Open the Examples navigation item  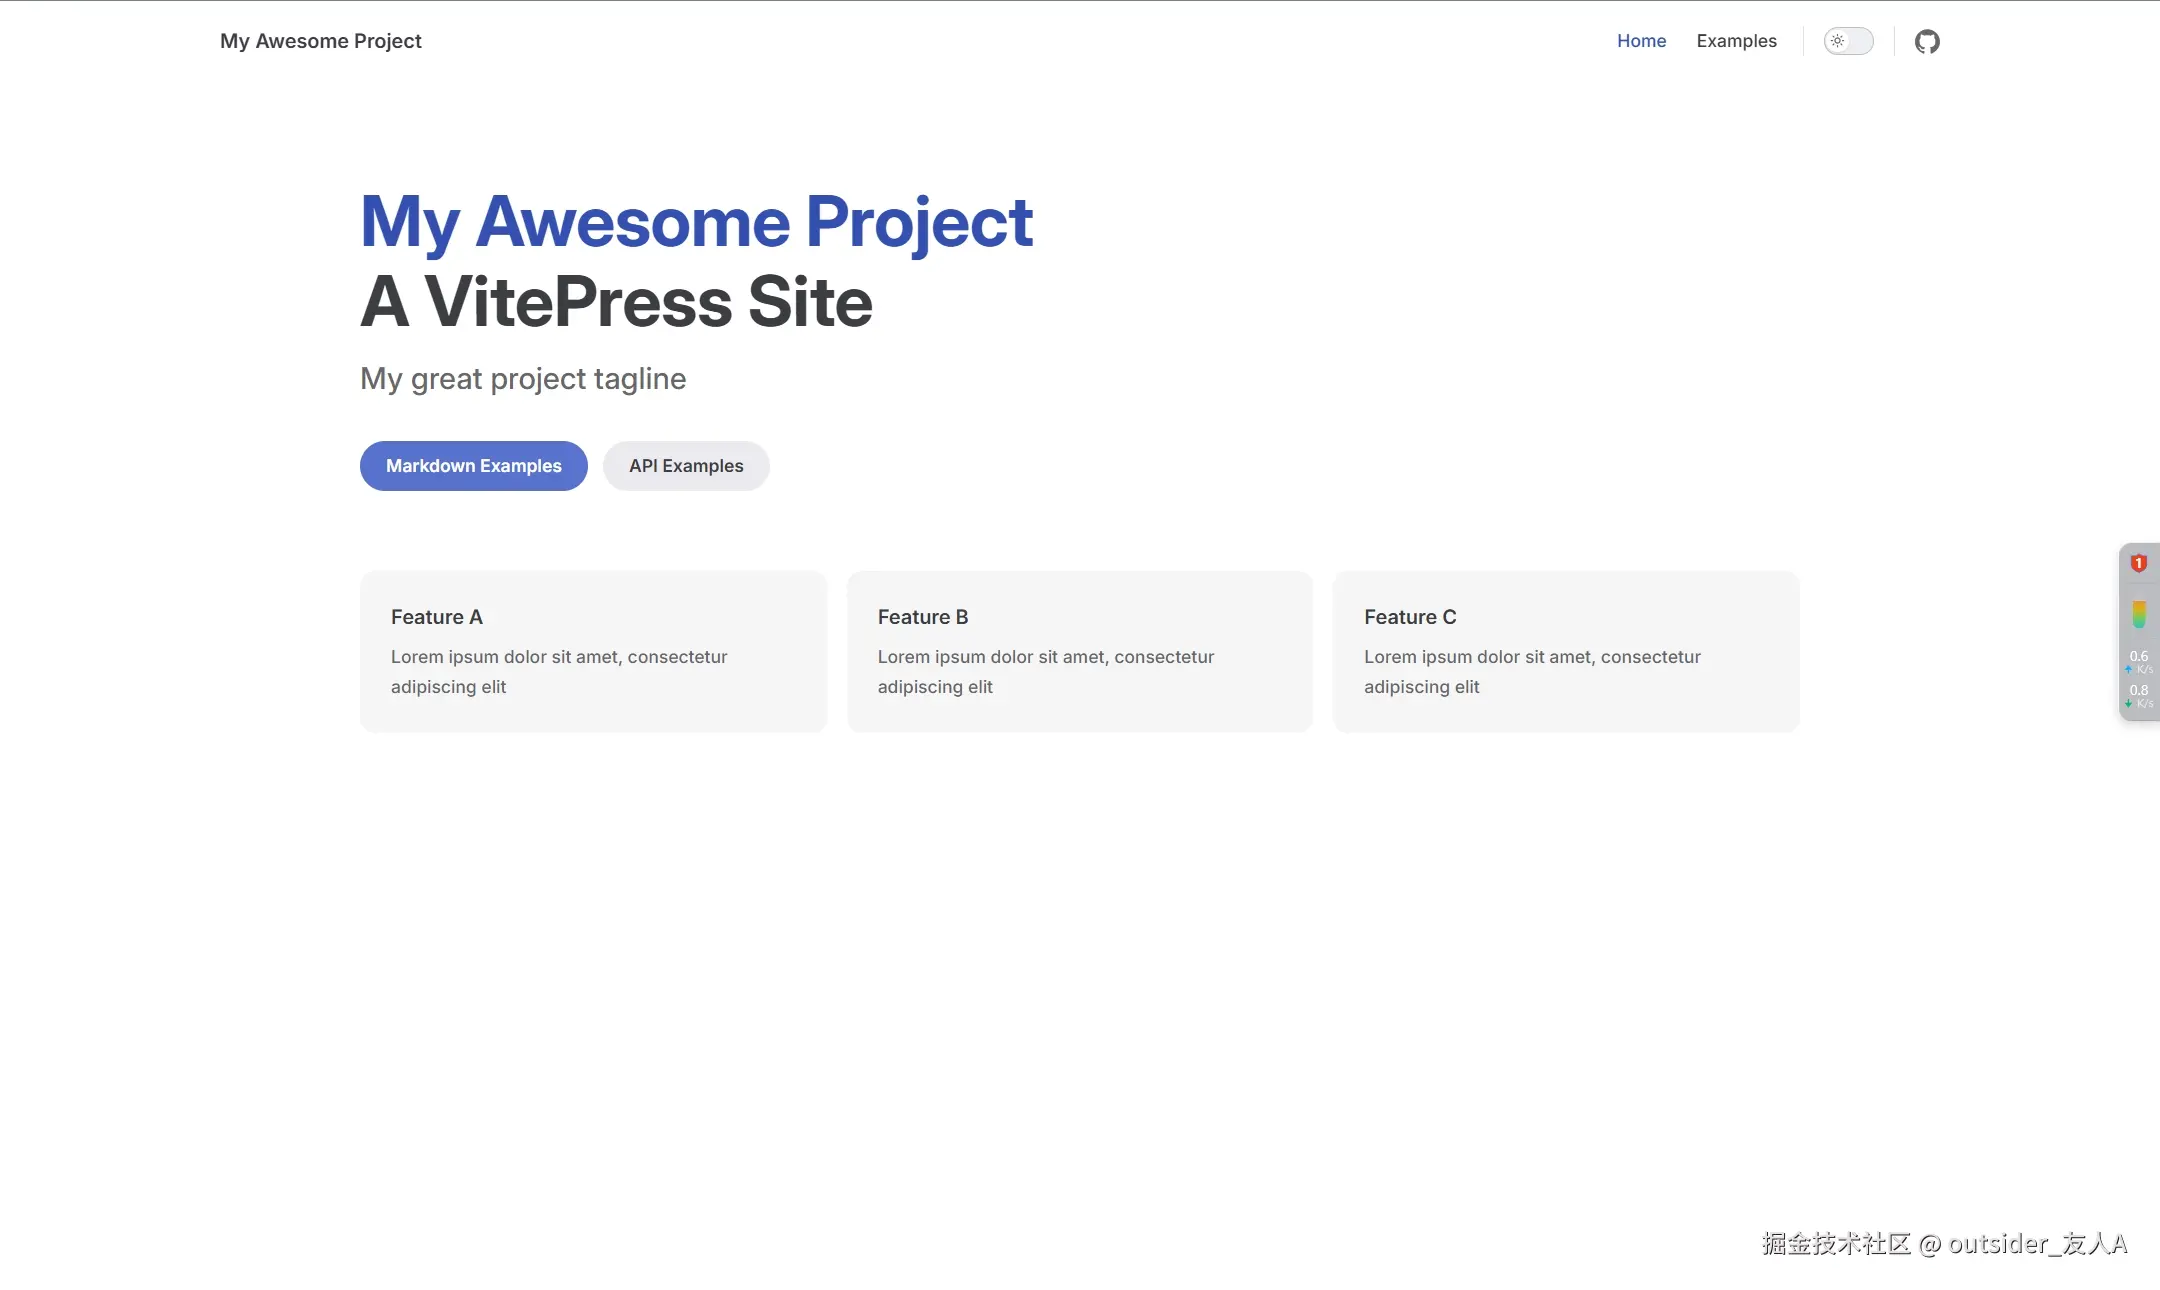[x=1736, y=41]
